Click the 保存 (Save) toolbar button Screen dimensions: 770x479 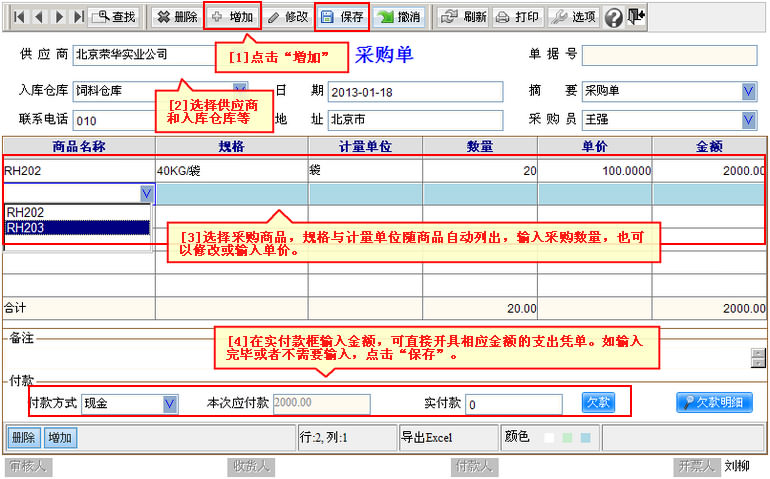pyautogui.click(x=342, y=17)
